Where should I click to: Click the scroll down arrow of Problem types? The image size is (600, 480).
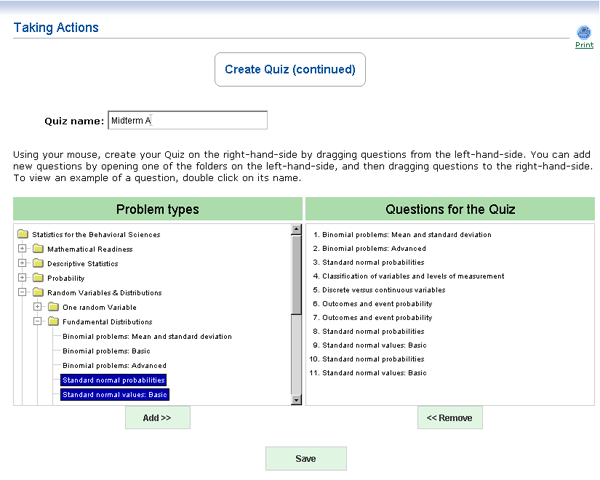(296, 400)
